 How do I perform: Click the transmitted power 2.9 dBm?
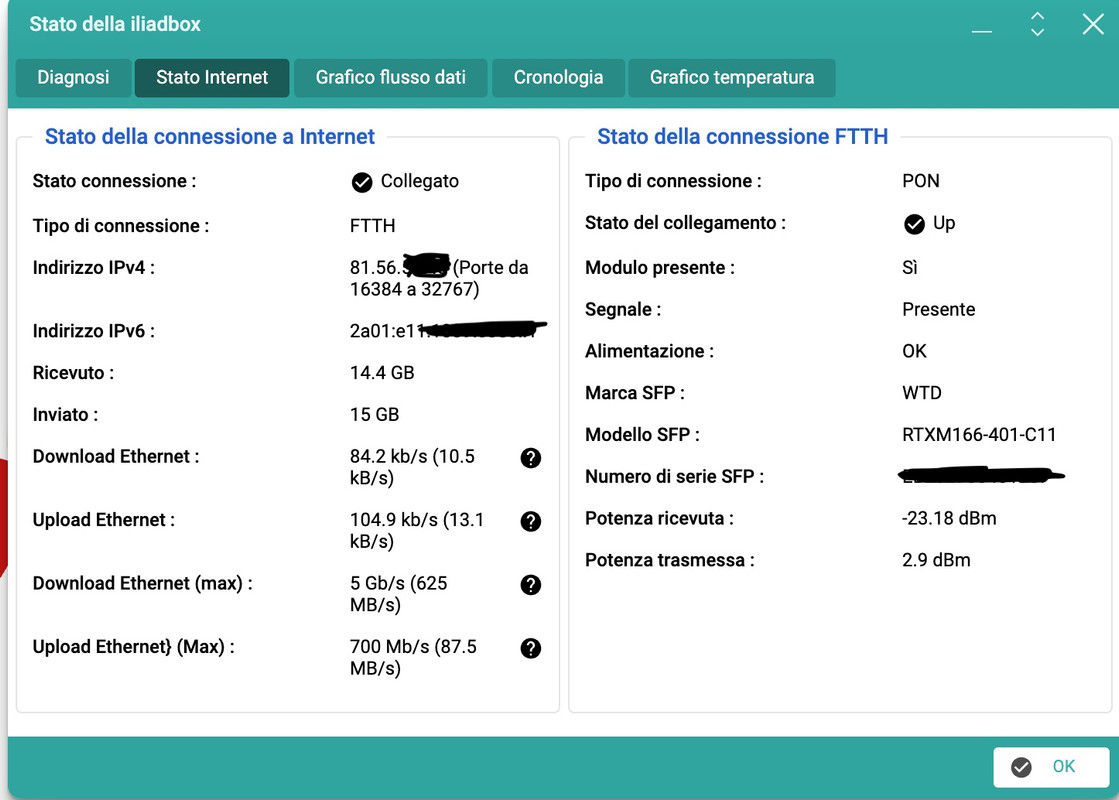936,560
